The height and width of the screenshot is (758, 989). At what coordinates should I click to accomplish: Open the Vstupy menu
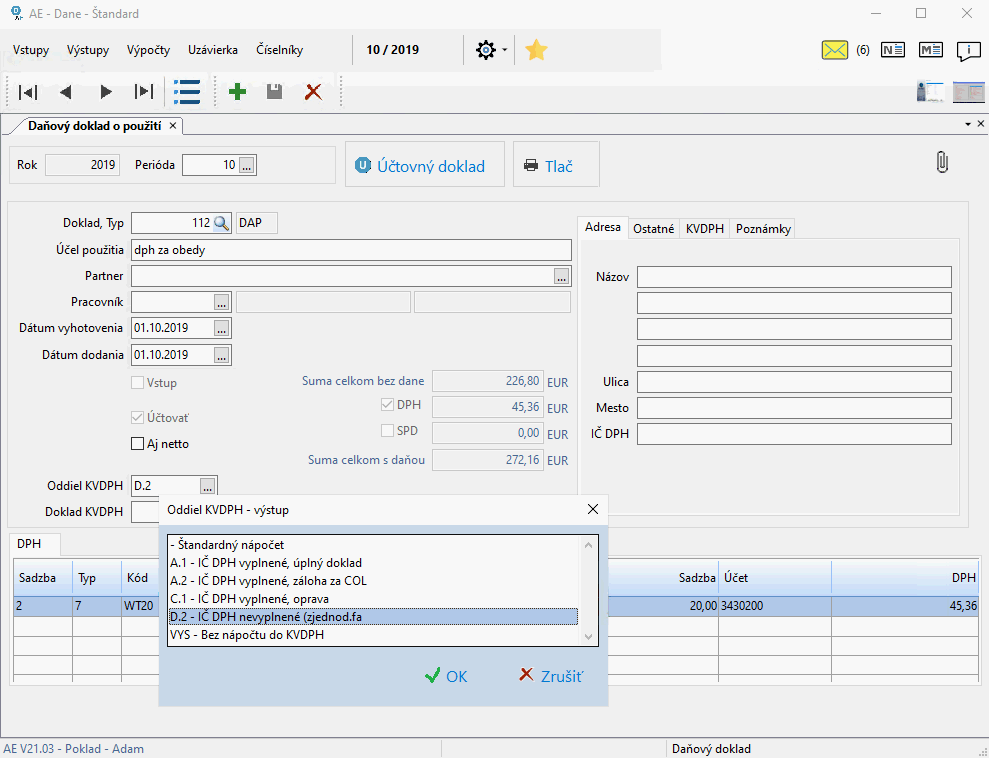(31, 50)
